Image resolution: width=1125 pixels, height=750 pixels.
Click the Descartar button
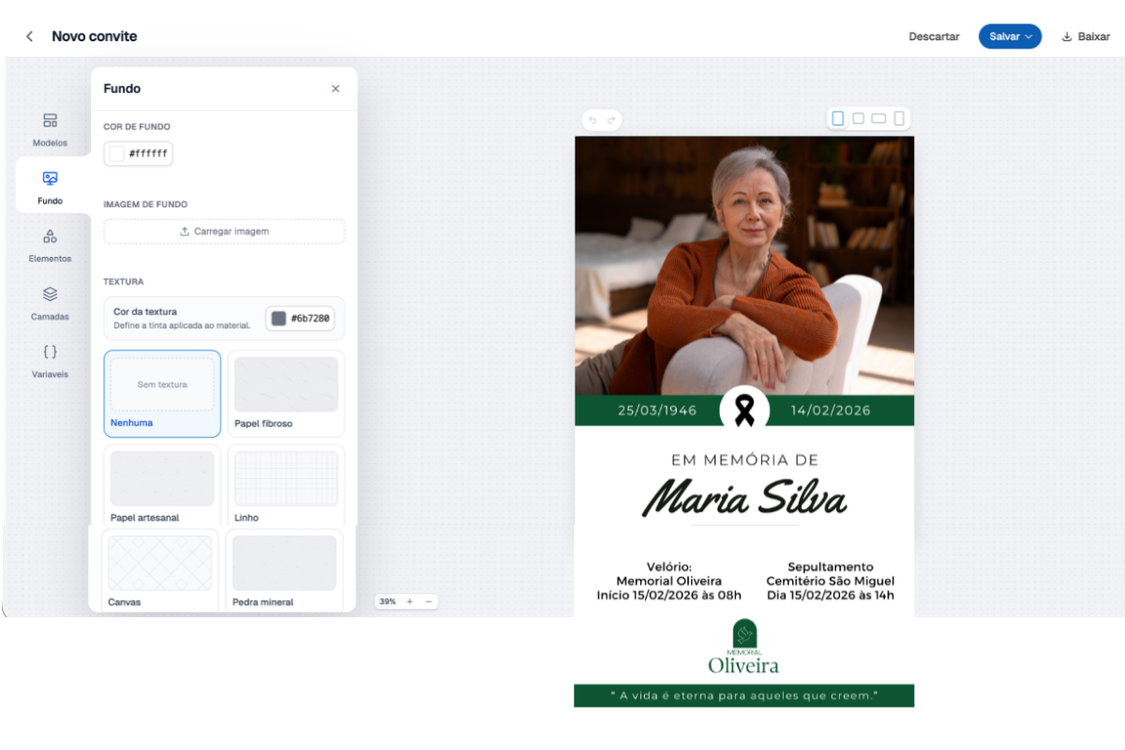(x=933, y=37)
